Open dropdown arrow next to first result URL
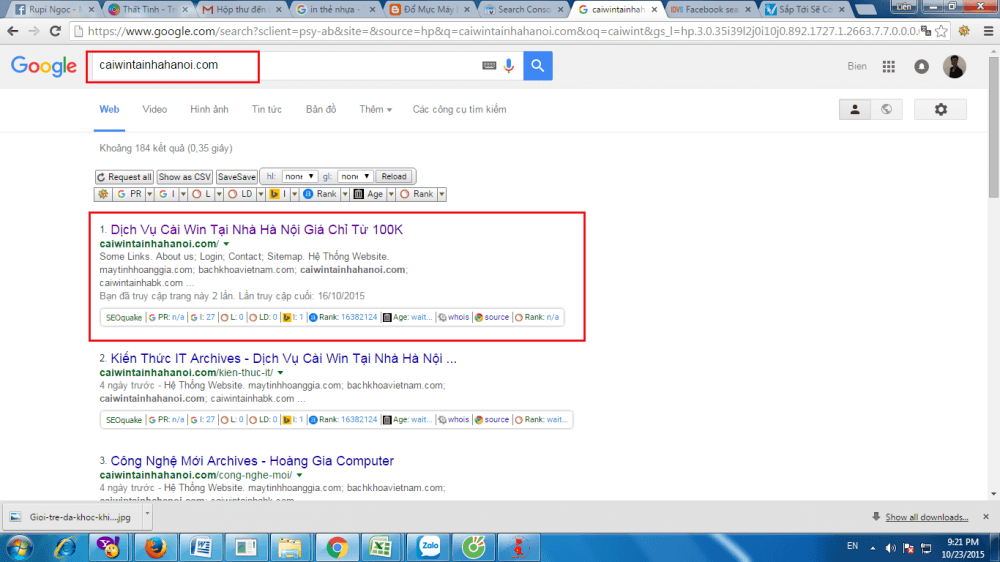The width and height of the screenshot is (1000, 562). tap(226, 244)
